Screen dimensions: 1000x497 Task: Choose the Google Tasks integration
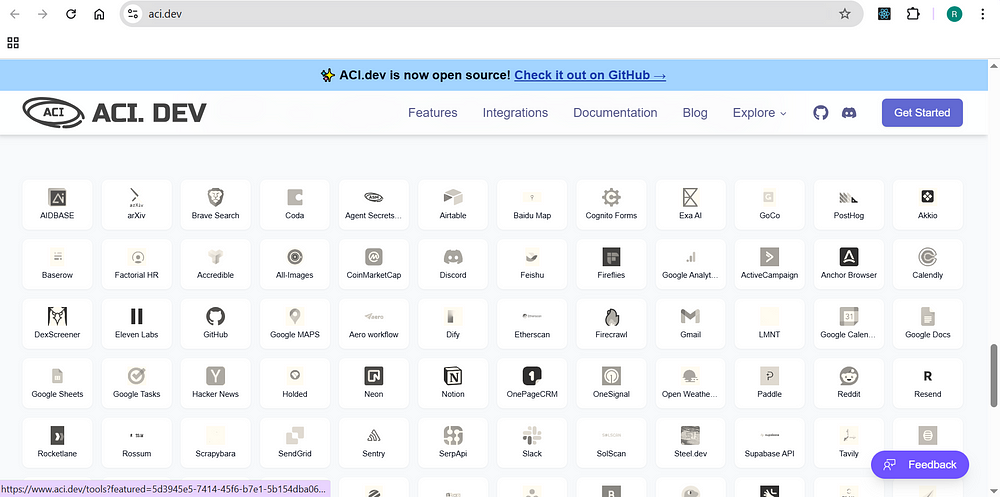click(136, 383)
